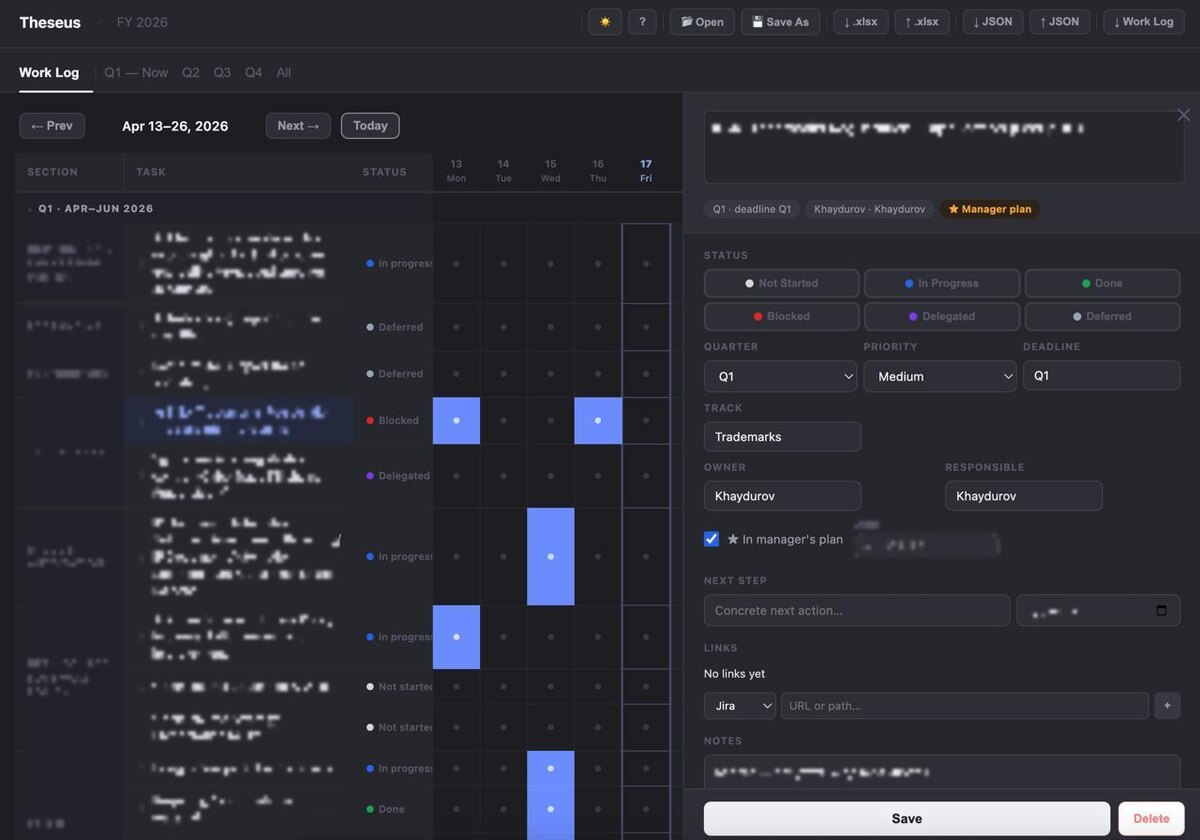Select the 14 Tue day column header
Viewport: 1200px width, 840px height.
tap(503, 171)
